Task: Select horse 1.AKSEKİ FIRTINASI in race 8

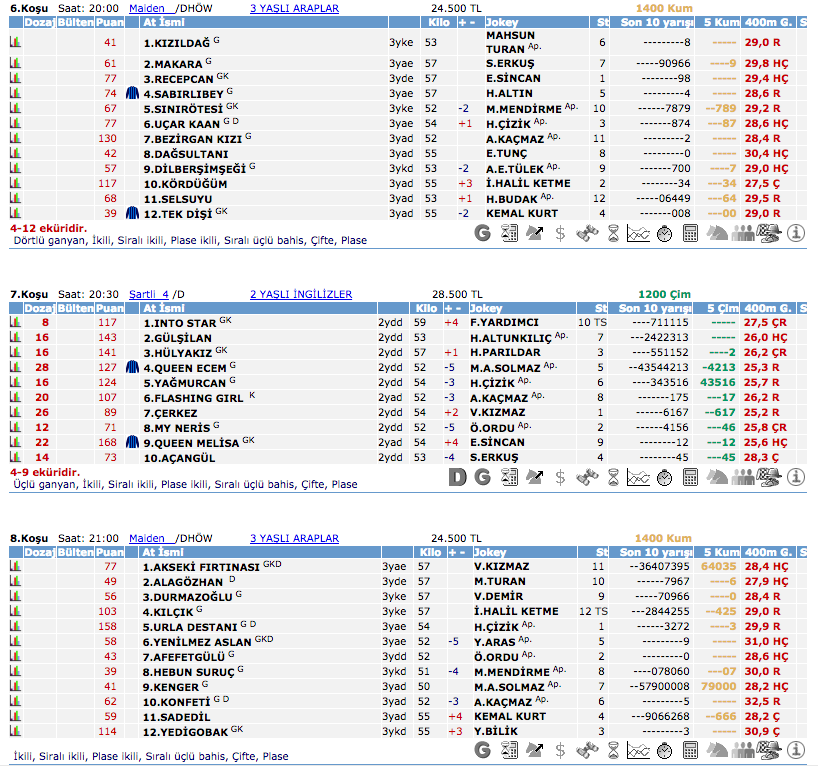Action: click(201, 567)
